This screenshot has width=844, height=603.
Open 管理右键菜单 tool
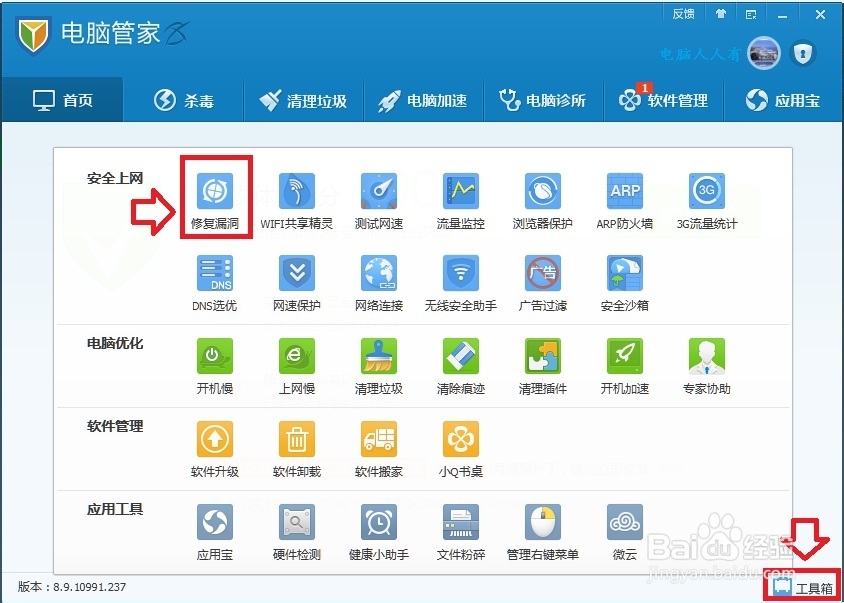click(x=543, y=532)
